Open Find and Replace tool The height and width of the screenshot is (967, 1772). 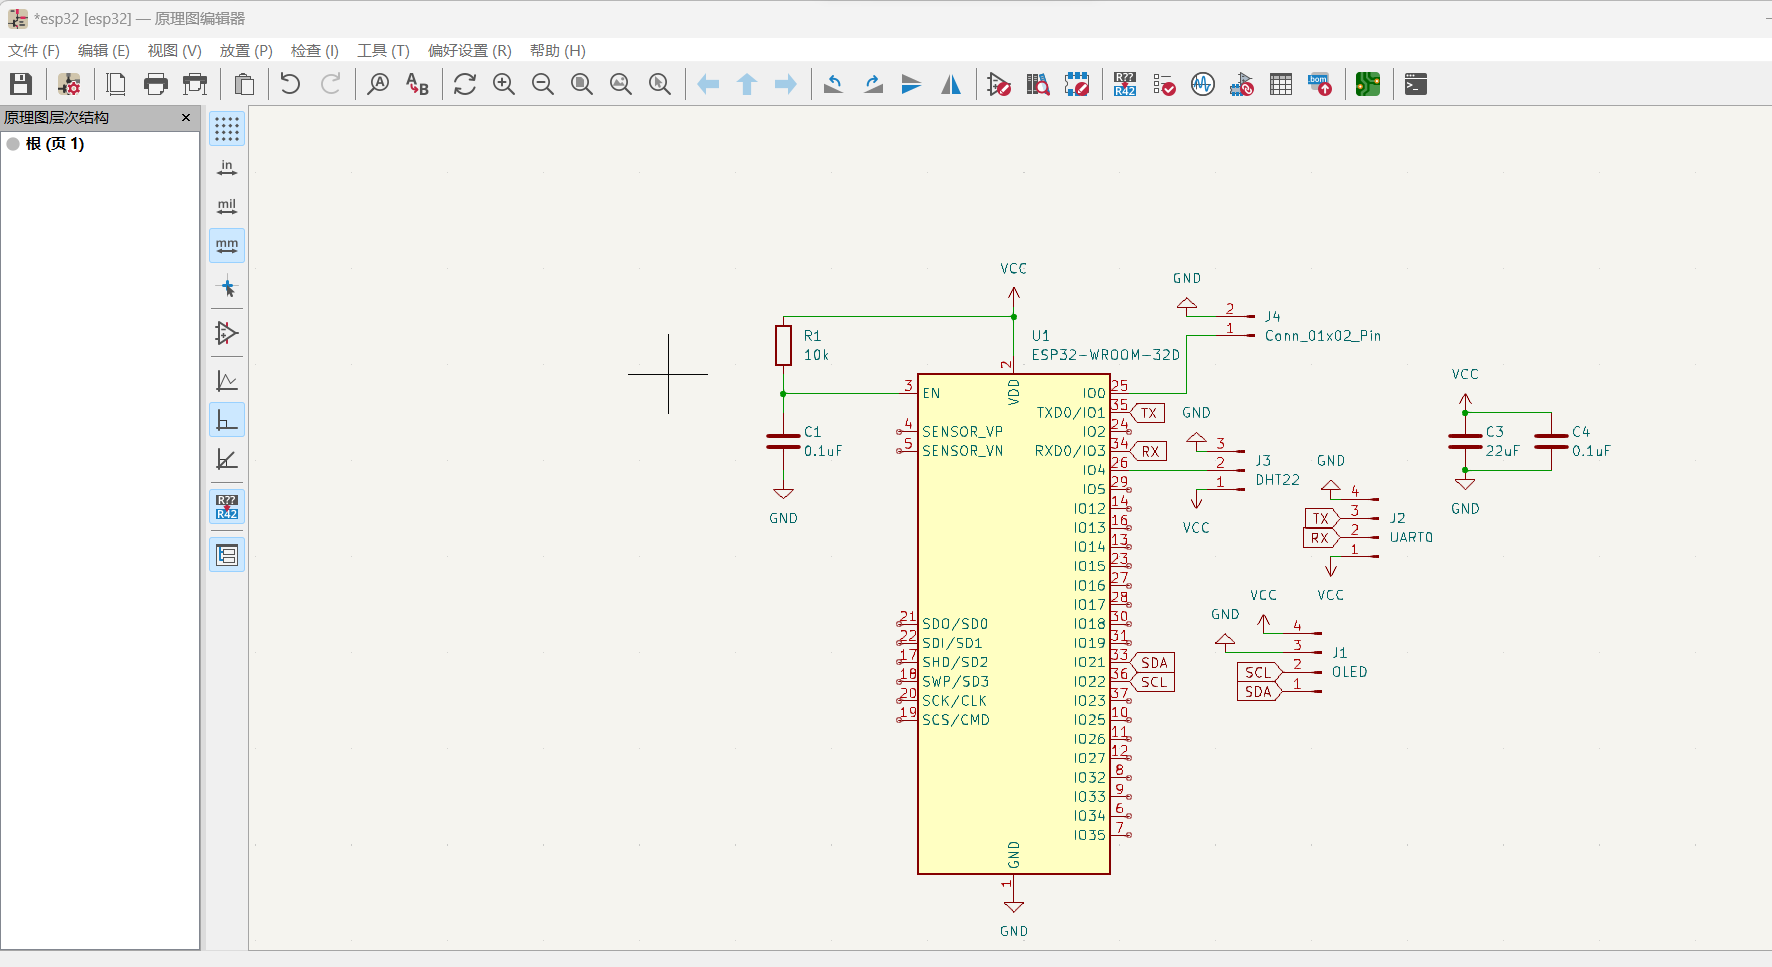[417, 84]
